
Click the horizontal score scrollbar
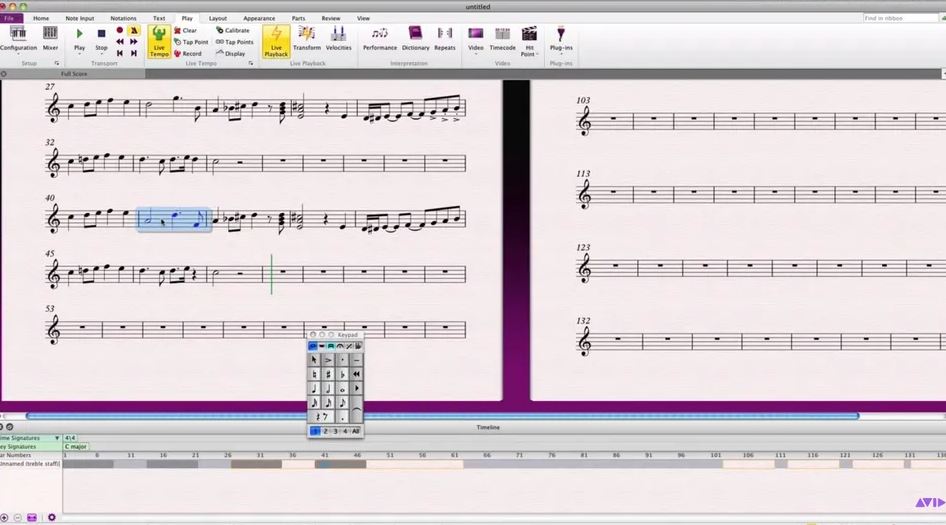coord(442,416)
